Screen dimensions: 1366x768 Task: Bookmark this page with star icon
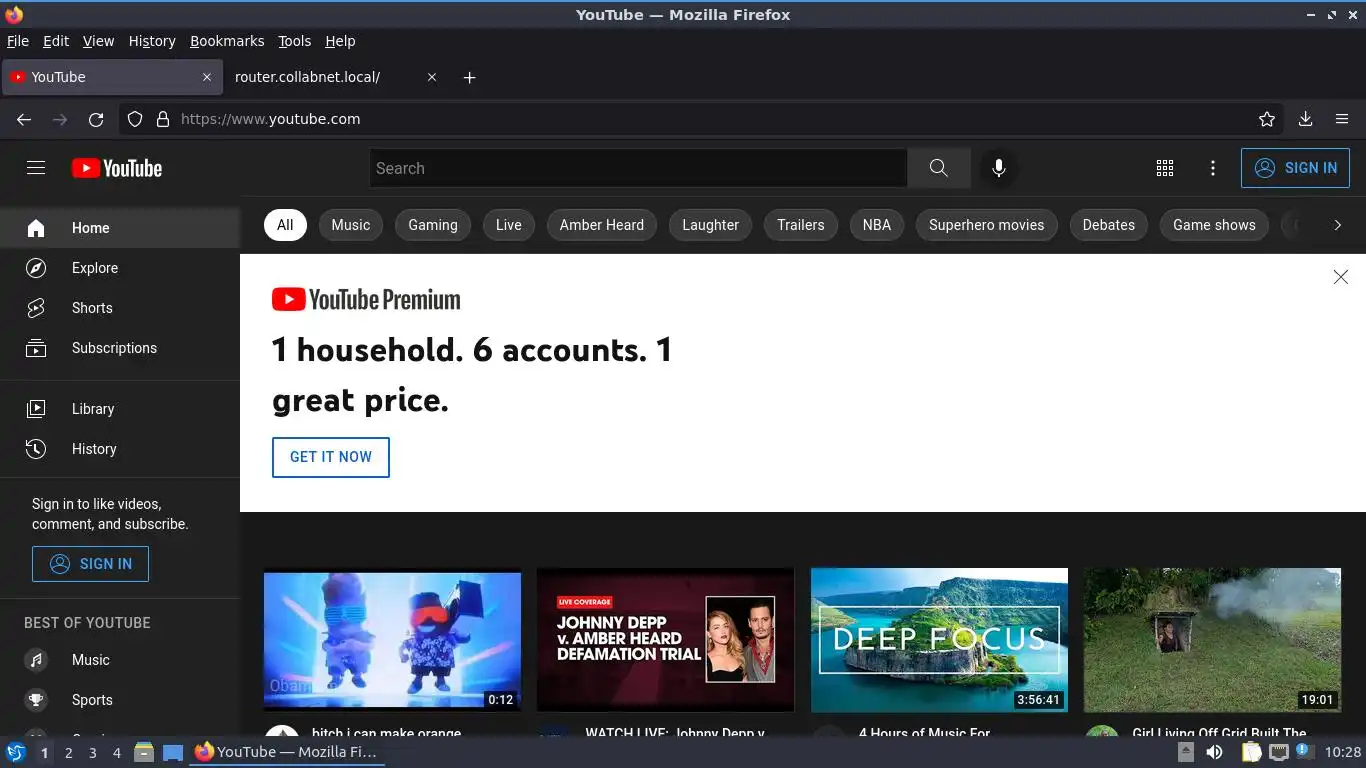(1267, 119)
